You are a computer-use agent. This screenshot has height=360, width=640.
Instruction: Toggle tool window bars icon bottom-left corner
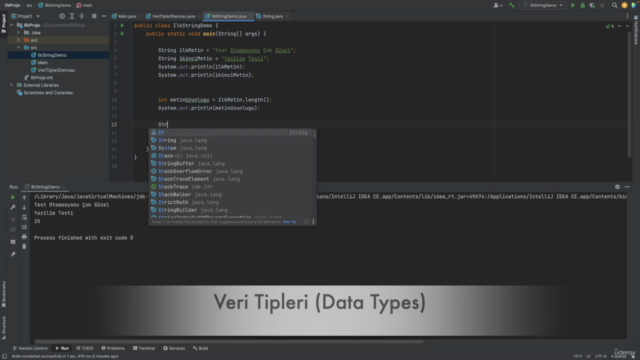[4, 356]
